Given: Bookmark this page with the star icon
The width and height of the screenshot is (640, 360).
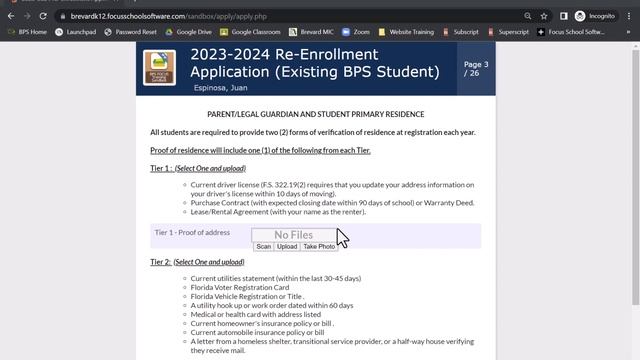Looking at the screenshot, I should (544, 16).
